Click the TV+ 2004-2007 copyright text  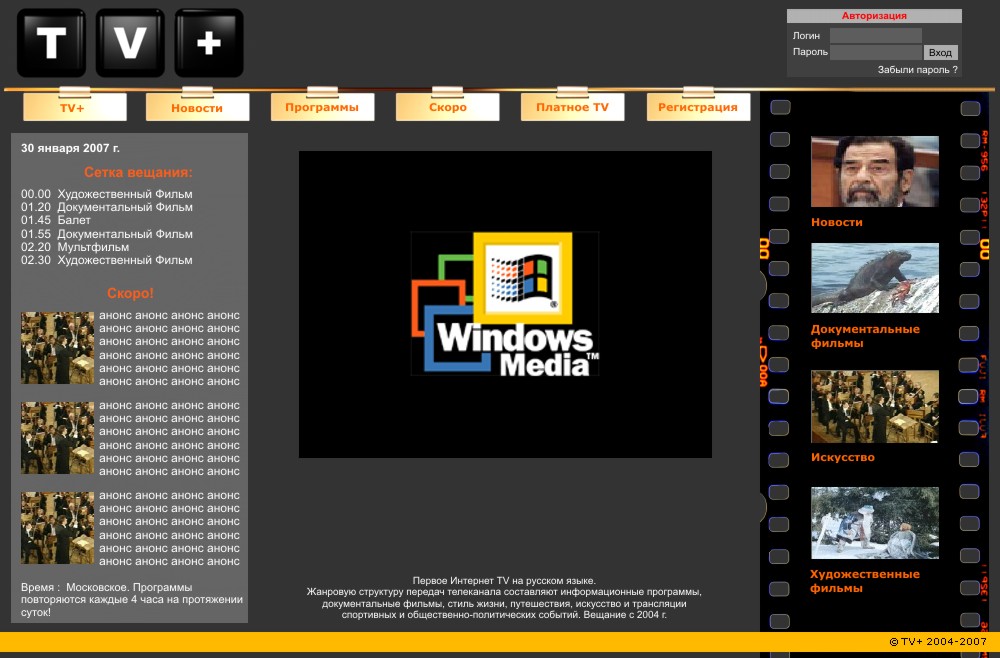pos(938,641)
